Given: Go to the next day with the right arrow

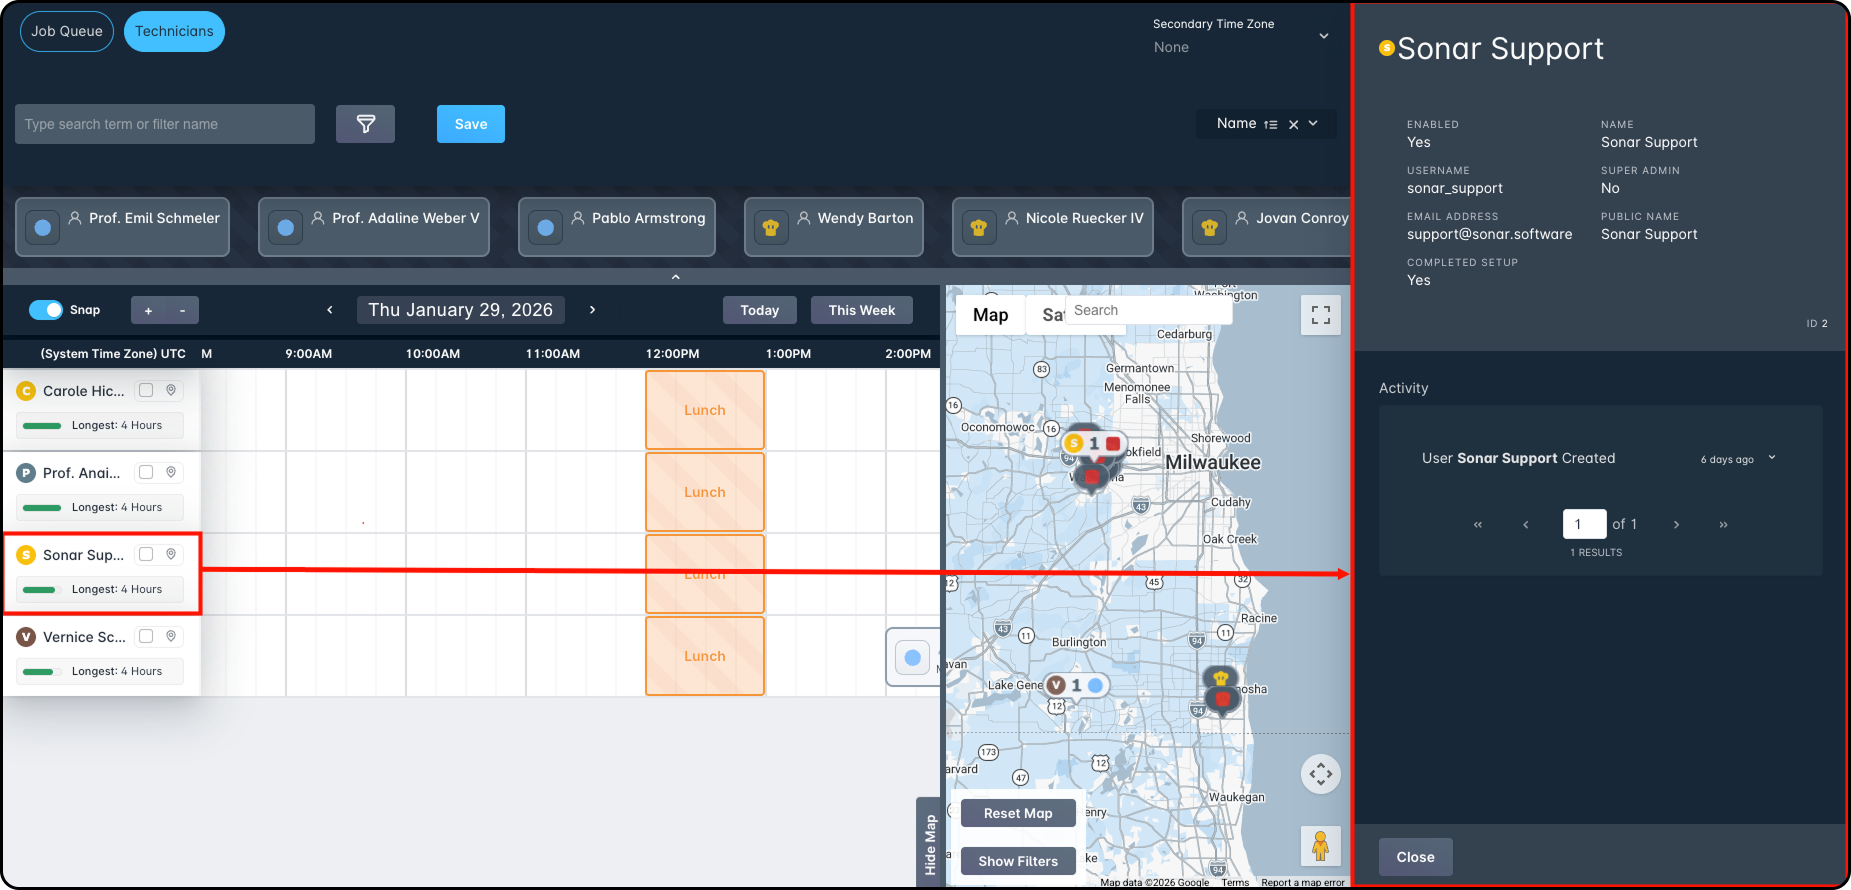Looking at the screenshot, I should point(593,310).
